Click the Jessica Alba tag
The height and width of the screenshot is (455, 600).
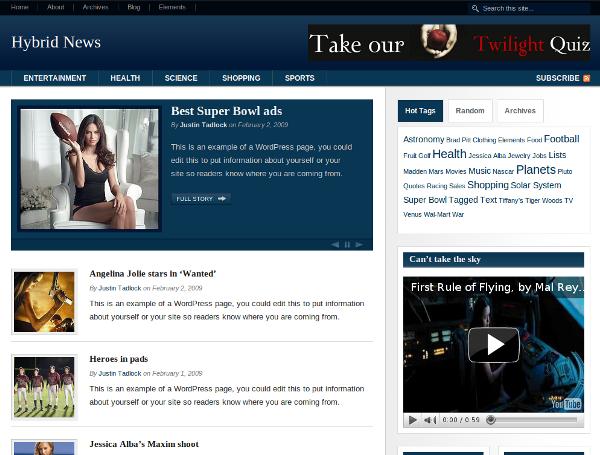pyautogui.click(x=487, y=156)
